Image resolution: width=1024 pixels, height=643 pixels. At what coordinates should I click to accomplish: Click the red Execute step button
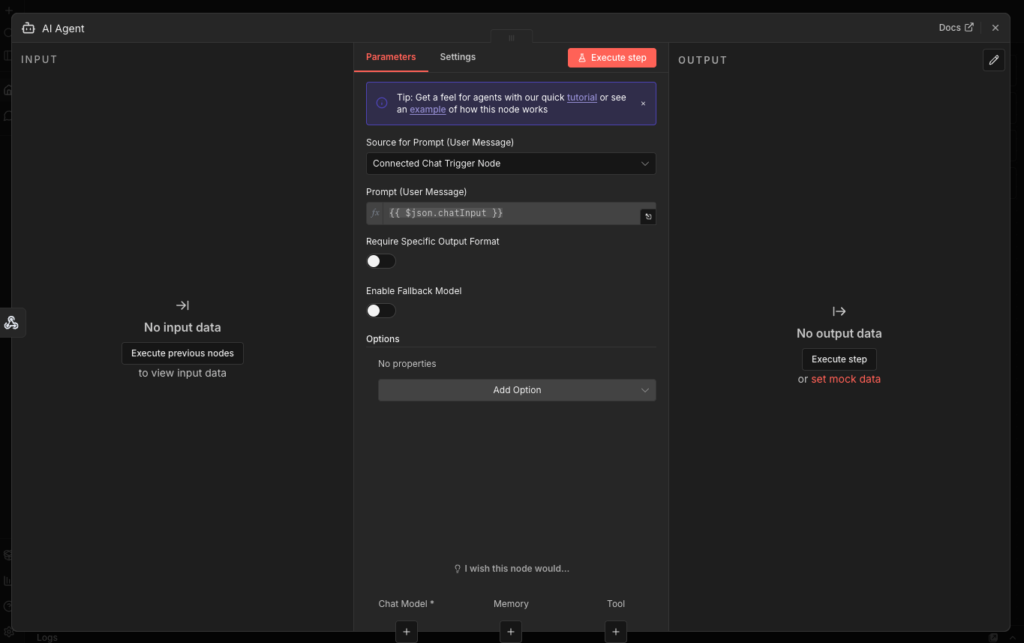point(612,58)
